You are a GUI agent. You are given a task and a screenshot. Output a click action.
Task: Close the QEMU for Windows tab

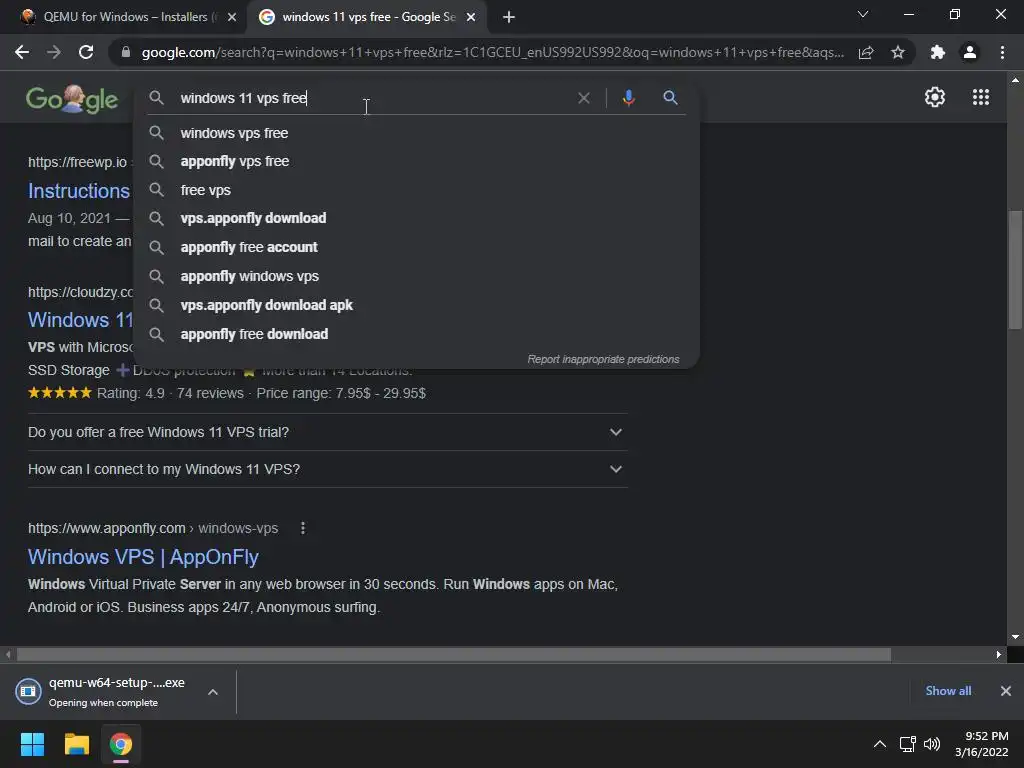[232, 17]
